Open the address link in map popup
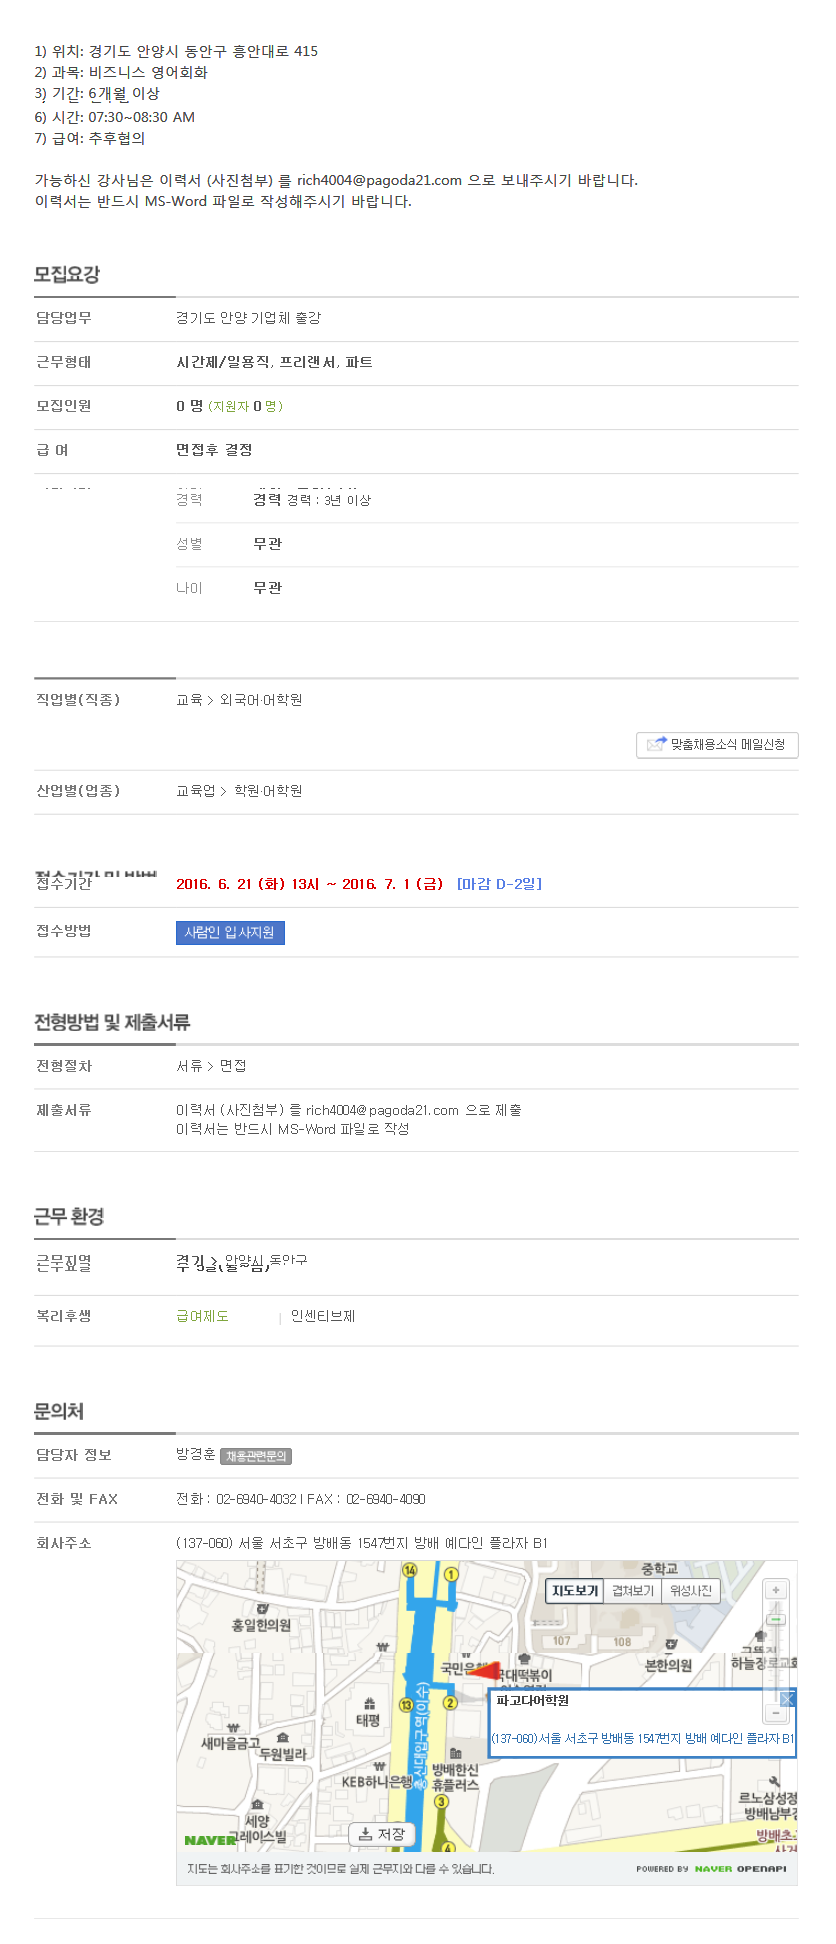Screen dimensions: 836x1944 point(643,1738)
